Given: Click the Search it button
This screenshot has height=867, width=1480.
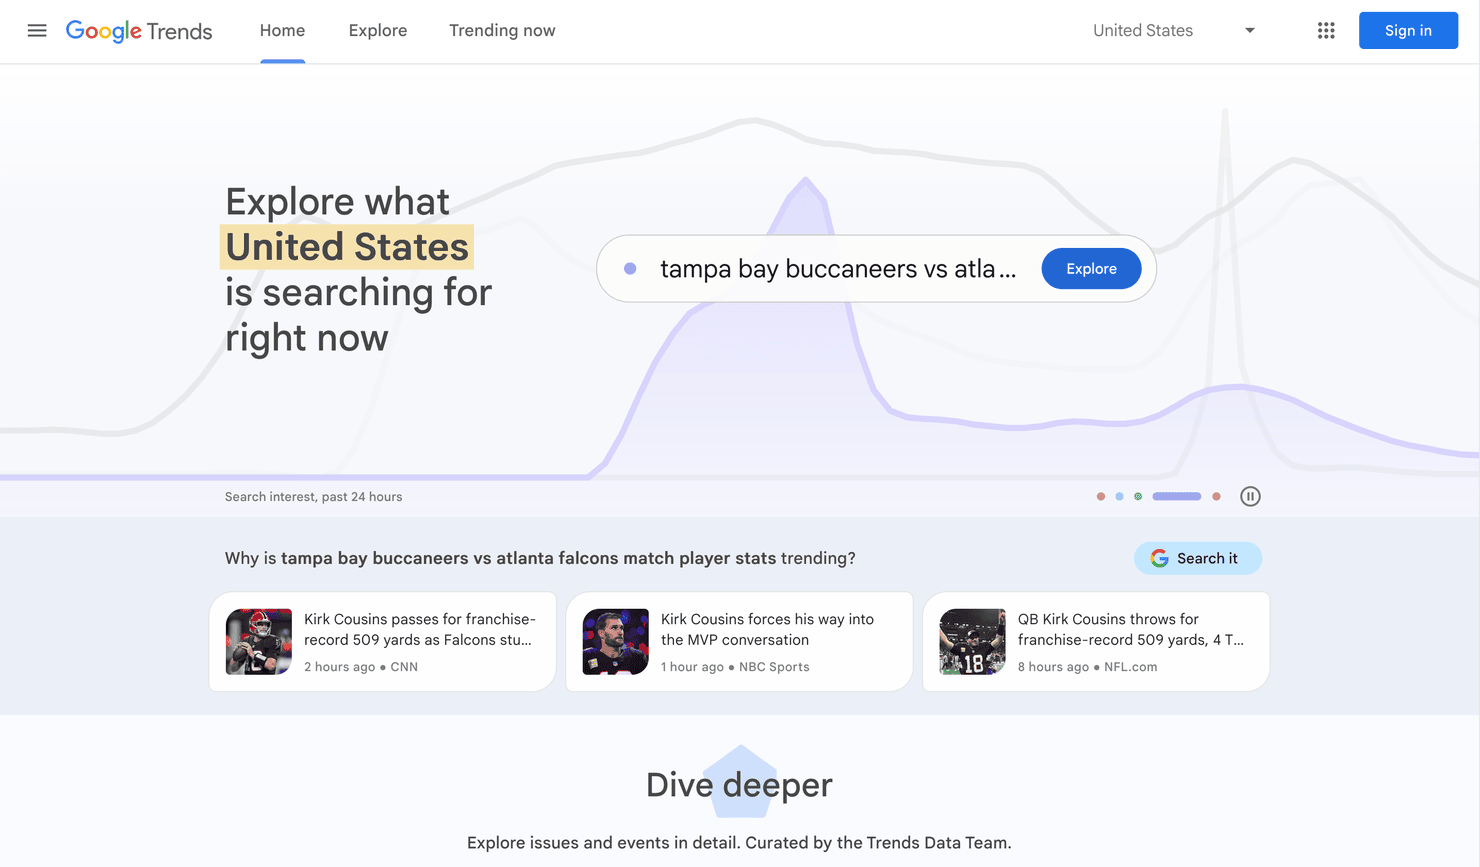Looking at the screenshot, I should pyautogui.click(x=1197, y=558).
